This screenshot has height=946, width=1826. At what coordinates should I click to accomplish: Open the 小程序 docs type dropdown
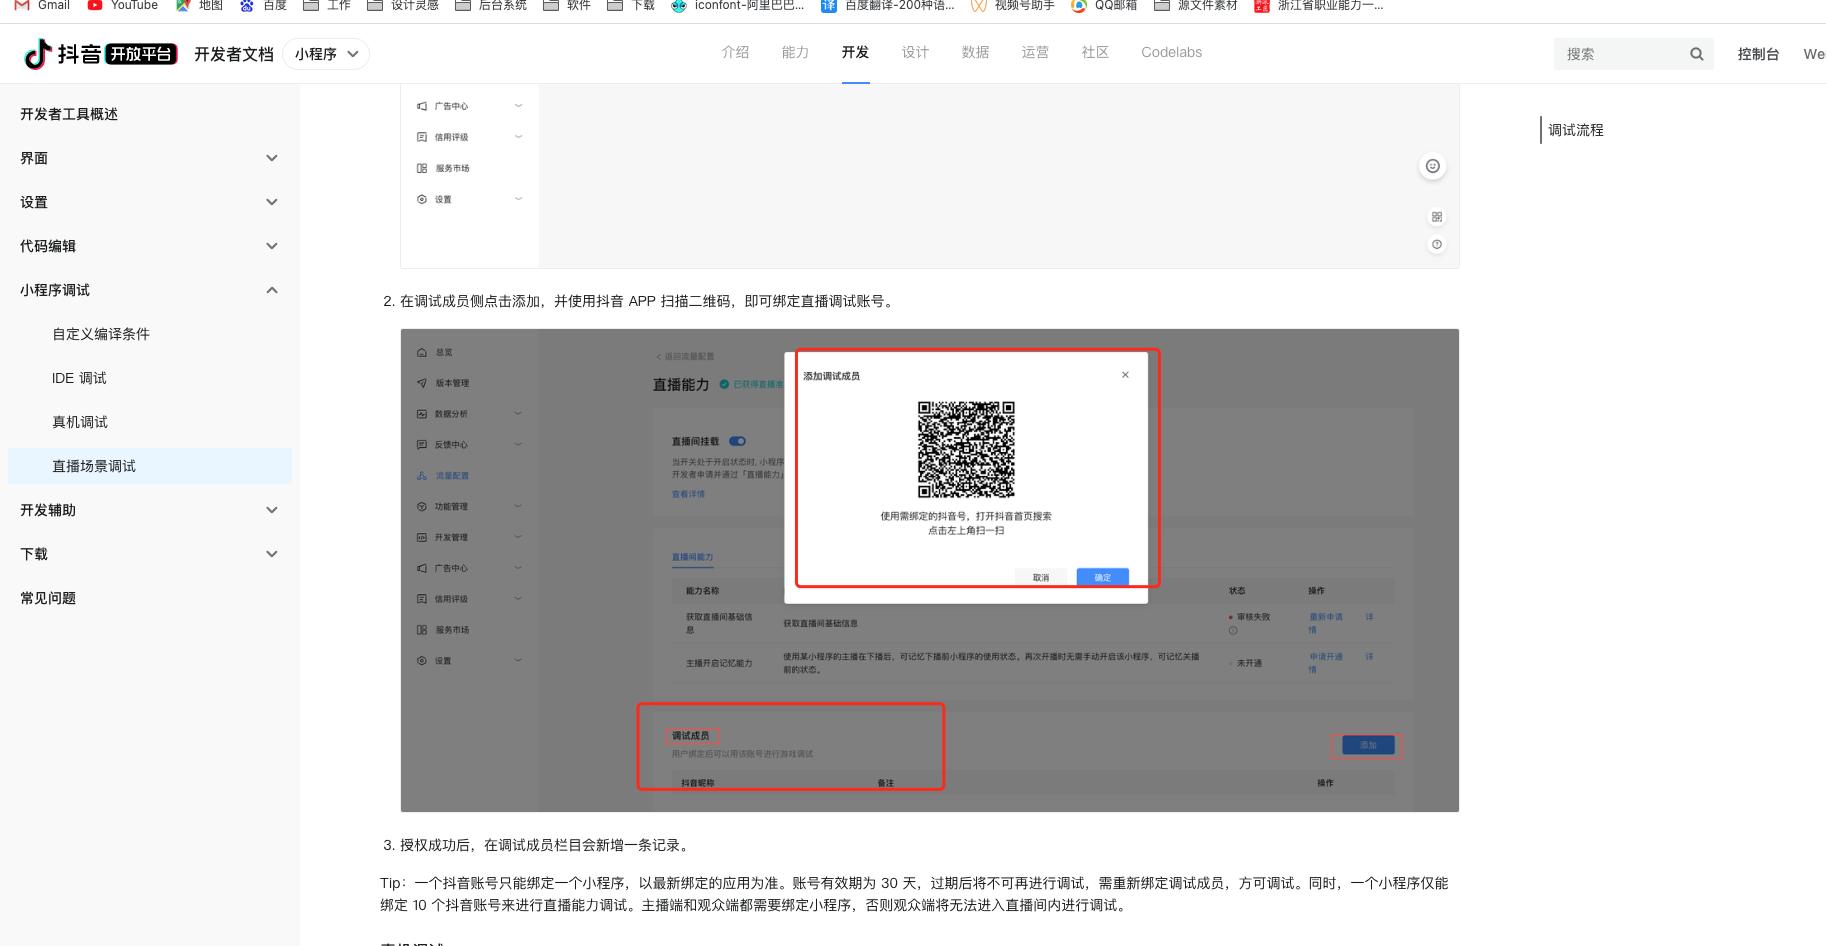point(326,54)
